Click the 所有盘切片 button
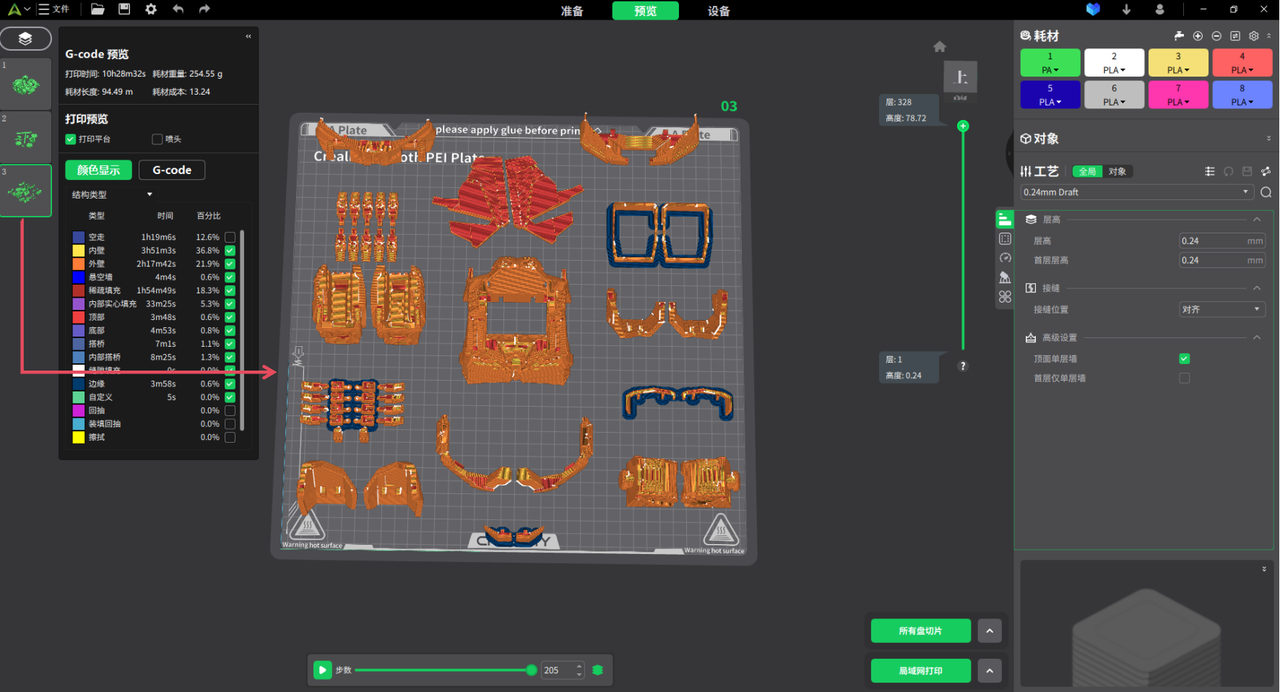The image size is (1280, 692). pyautogui.click(x=921, y=631)
